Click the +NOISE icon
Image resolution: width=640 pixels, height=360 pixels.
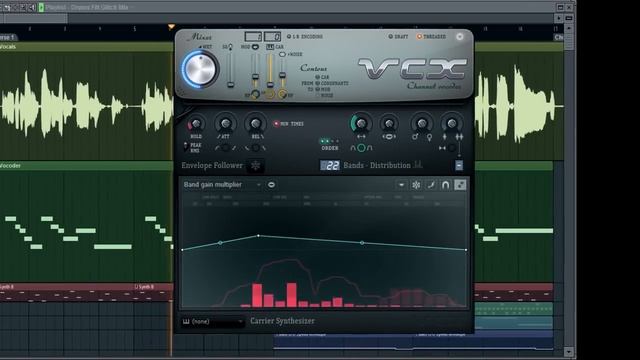[282, 54]
